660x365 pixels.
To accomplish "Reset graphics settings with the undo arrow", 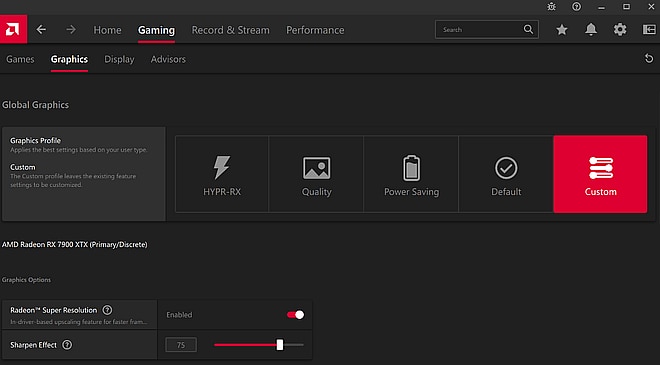I will [649, 59].
